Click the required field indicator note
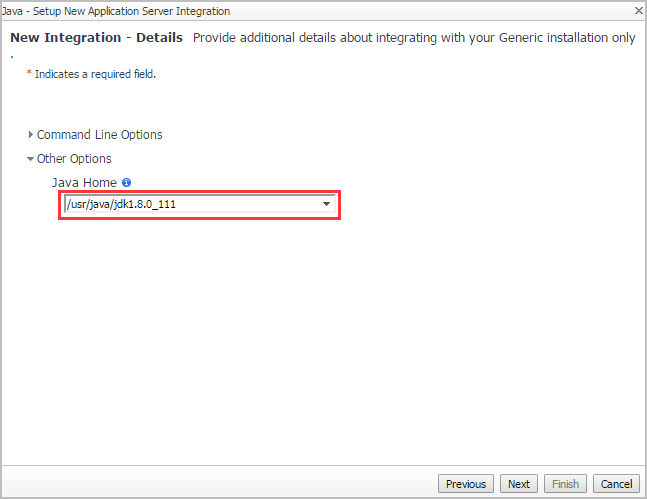Viewport: 647px width, 499px height. 95,74
